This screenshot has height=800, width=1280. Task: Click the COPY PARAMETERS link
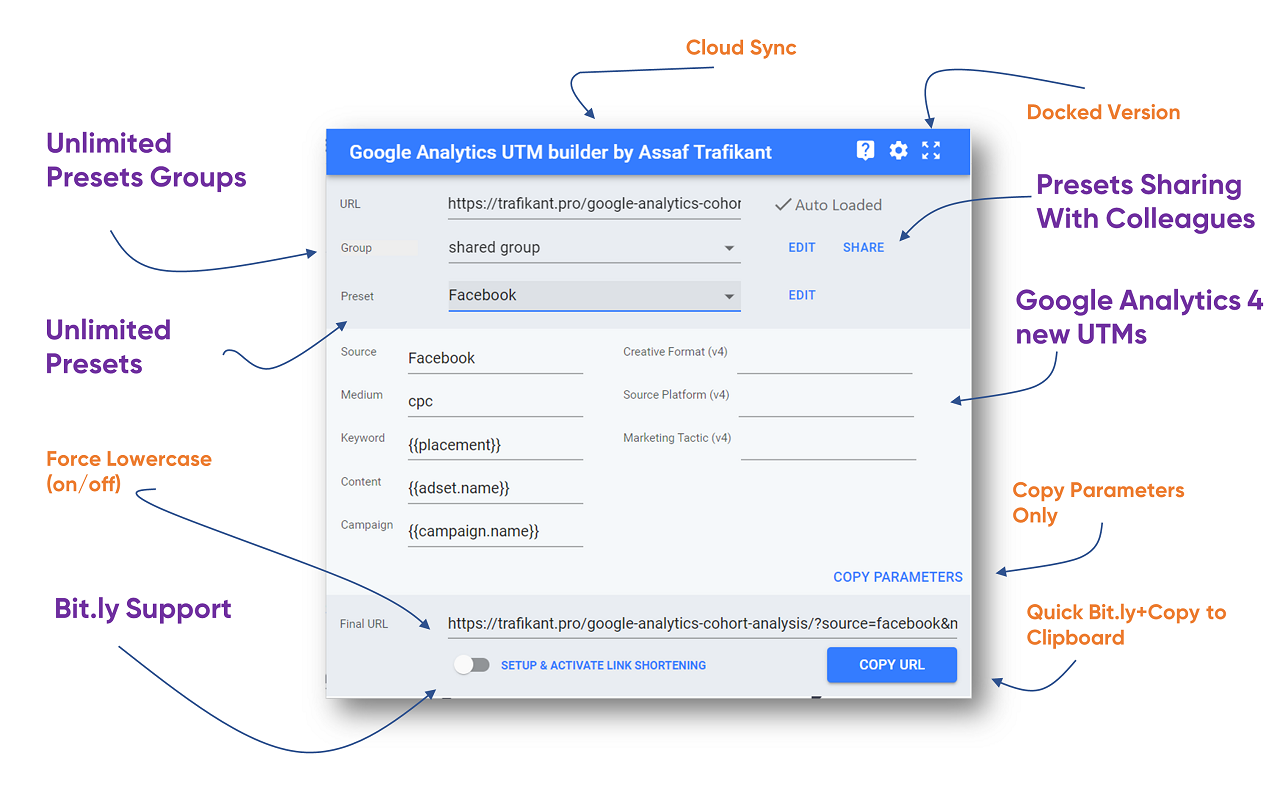coord(897,577)
